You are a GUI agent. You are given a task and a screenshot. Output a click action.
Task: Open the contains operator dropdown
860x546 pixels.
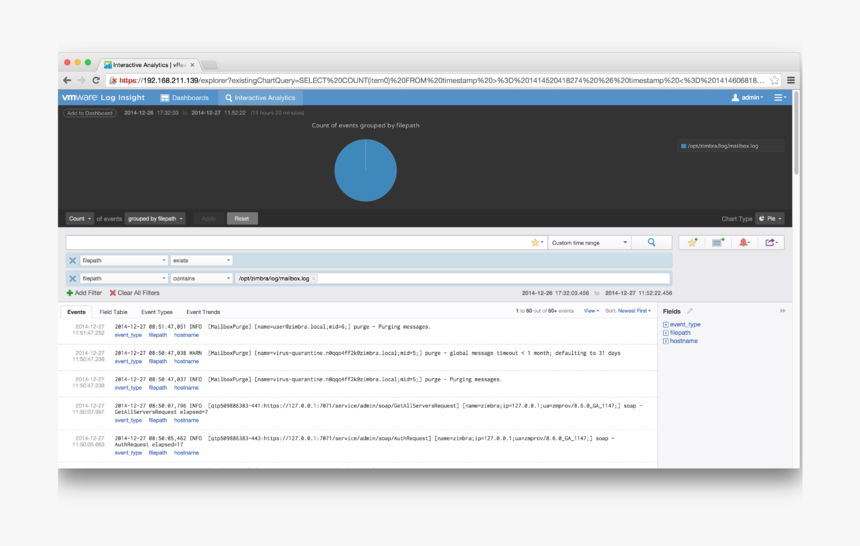coord(201,279)
